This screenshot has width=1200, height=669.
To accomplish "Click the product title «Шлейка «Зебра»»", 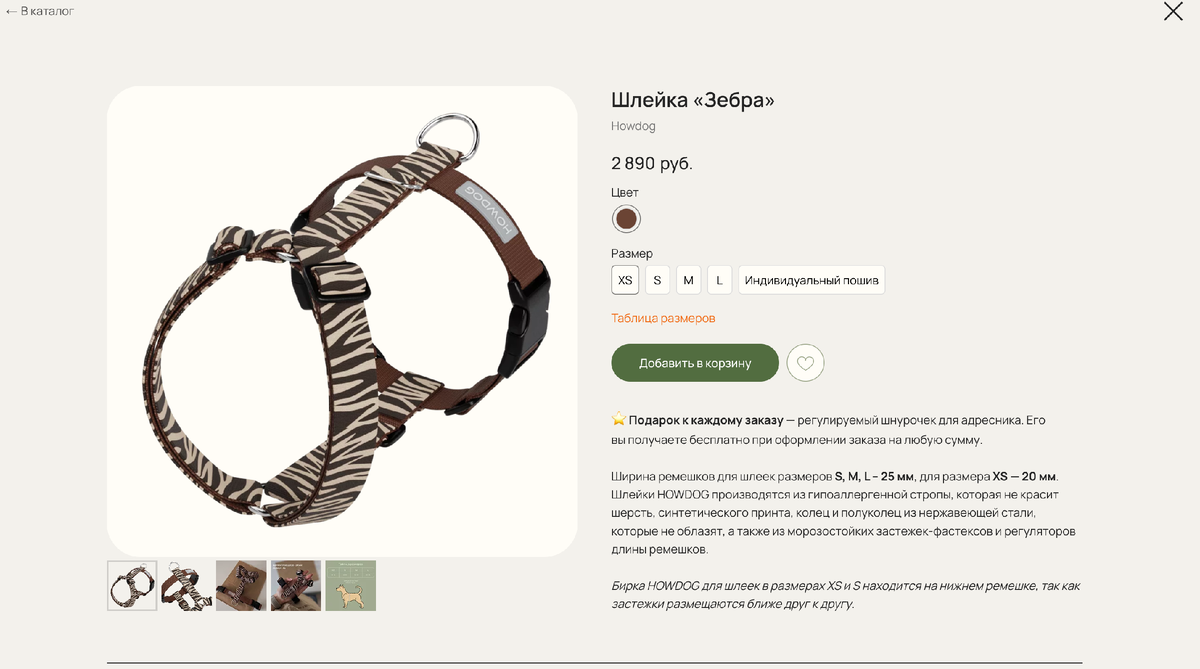I will 693,100.
